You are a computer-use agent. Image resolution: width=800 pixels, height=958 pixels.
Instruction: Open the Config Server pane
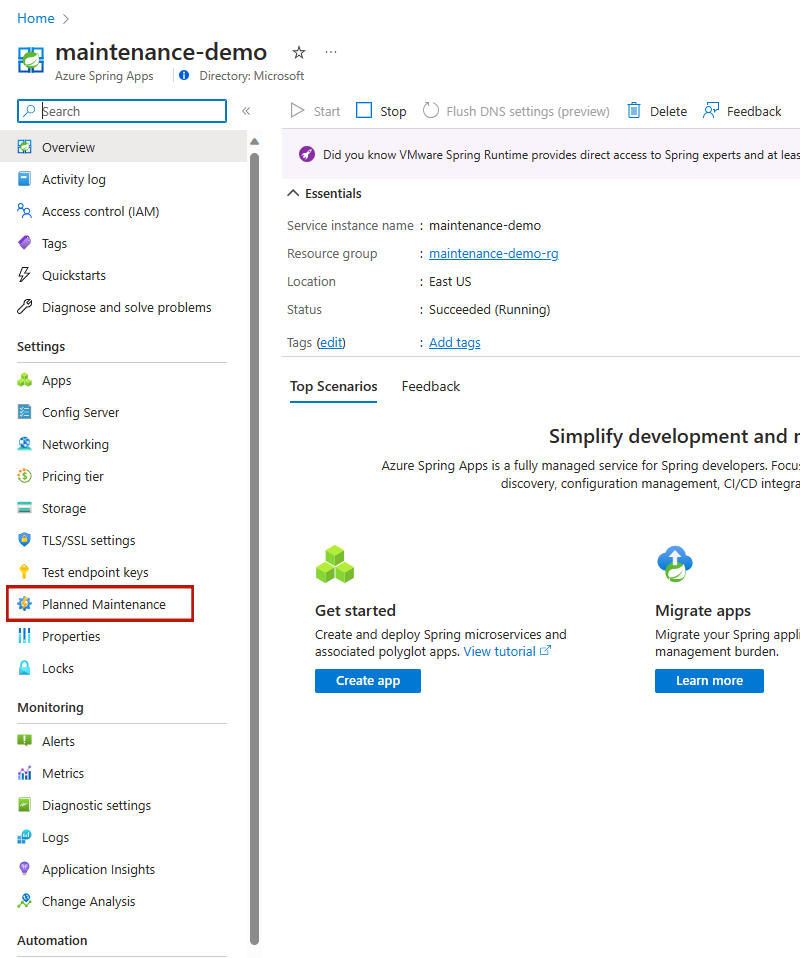pyautogui.click(x=80, y=411)
